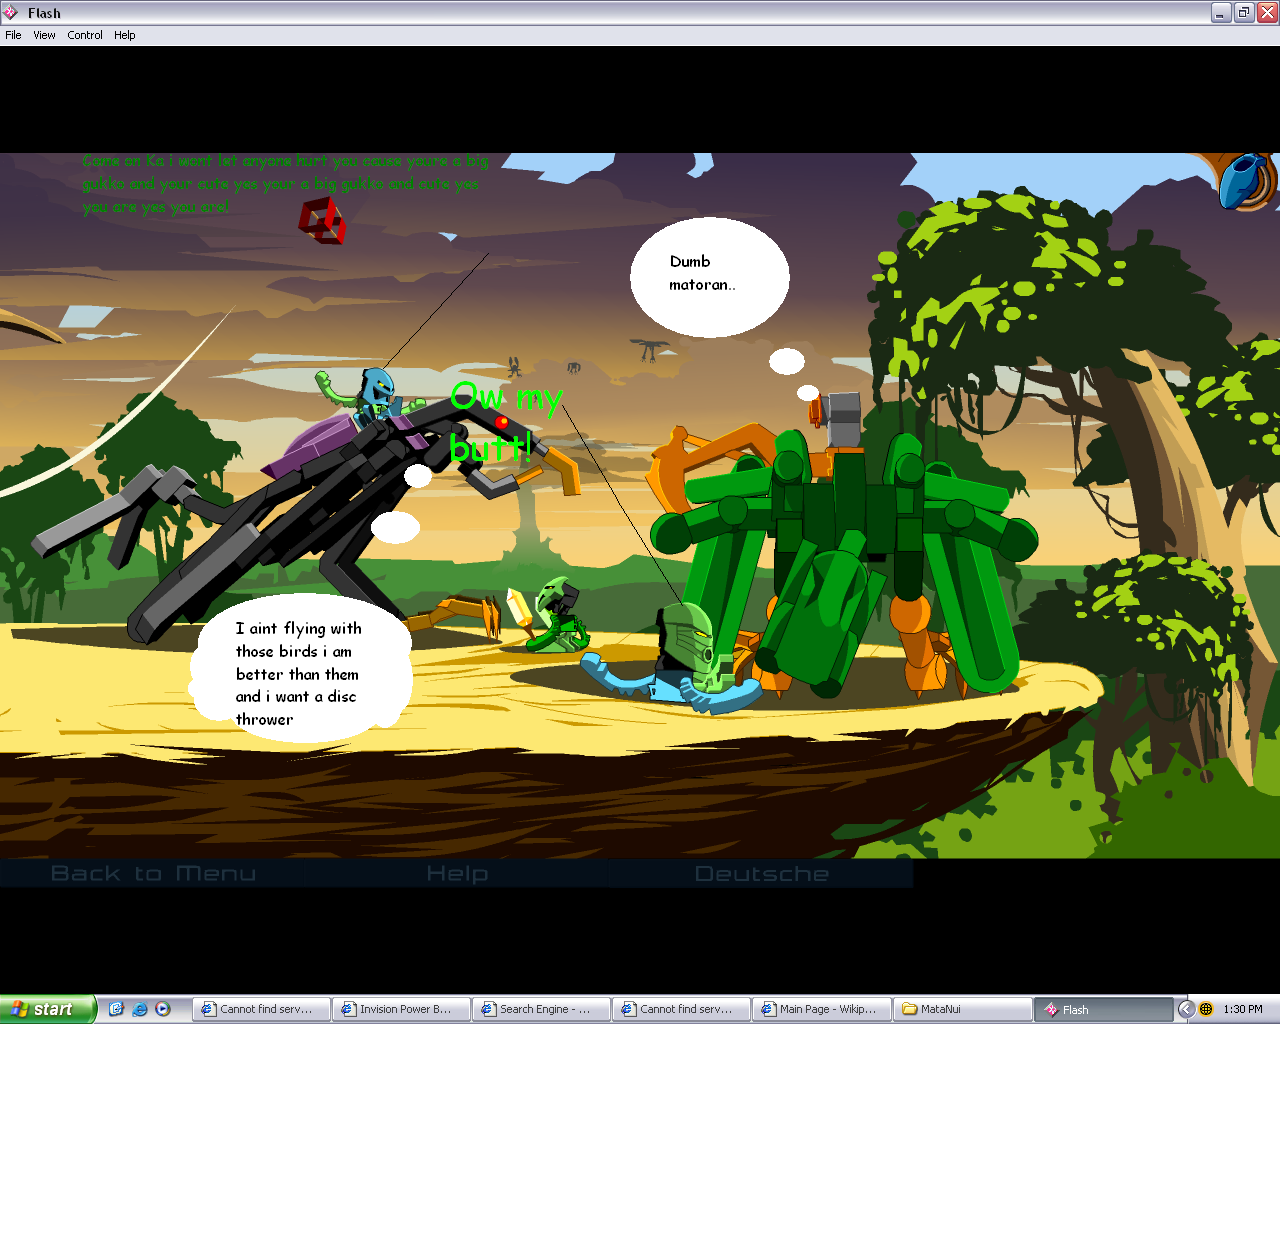
Task: Switch to the Invision Power B… taskbar window
Action: pos(401,1010)
